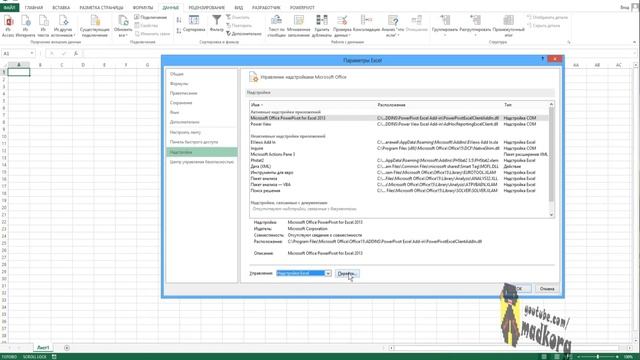Open the Name Box dropdown arrow
Screen dimensions: 640x360
pyautogui.click(x=32, y=53)
